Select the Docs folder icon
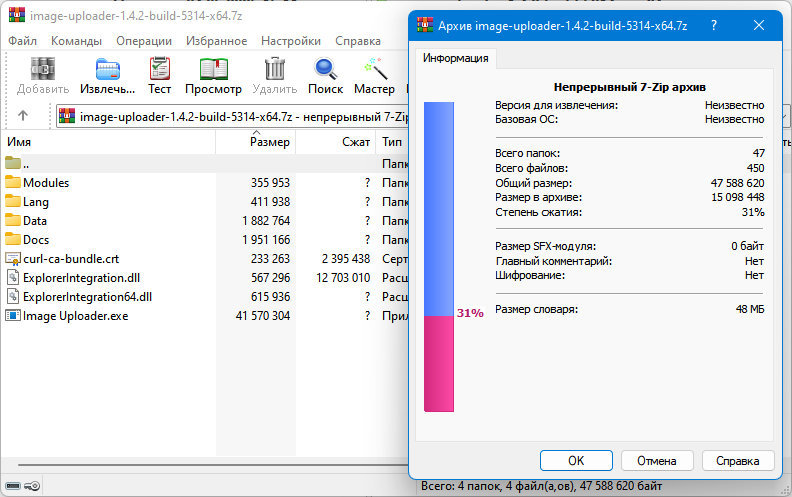792x497 pixels. pos(13,239)
